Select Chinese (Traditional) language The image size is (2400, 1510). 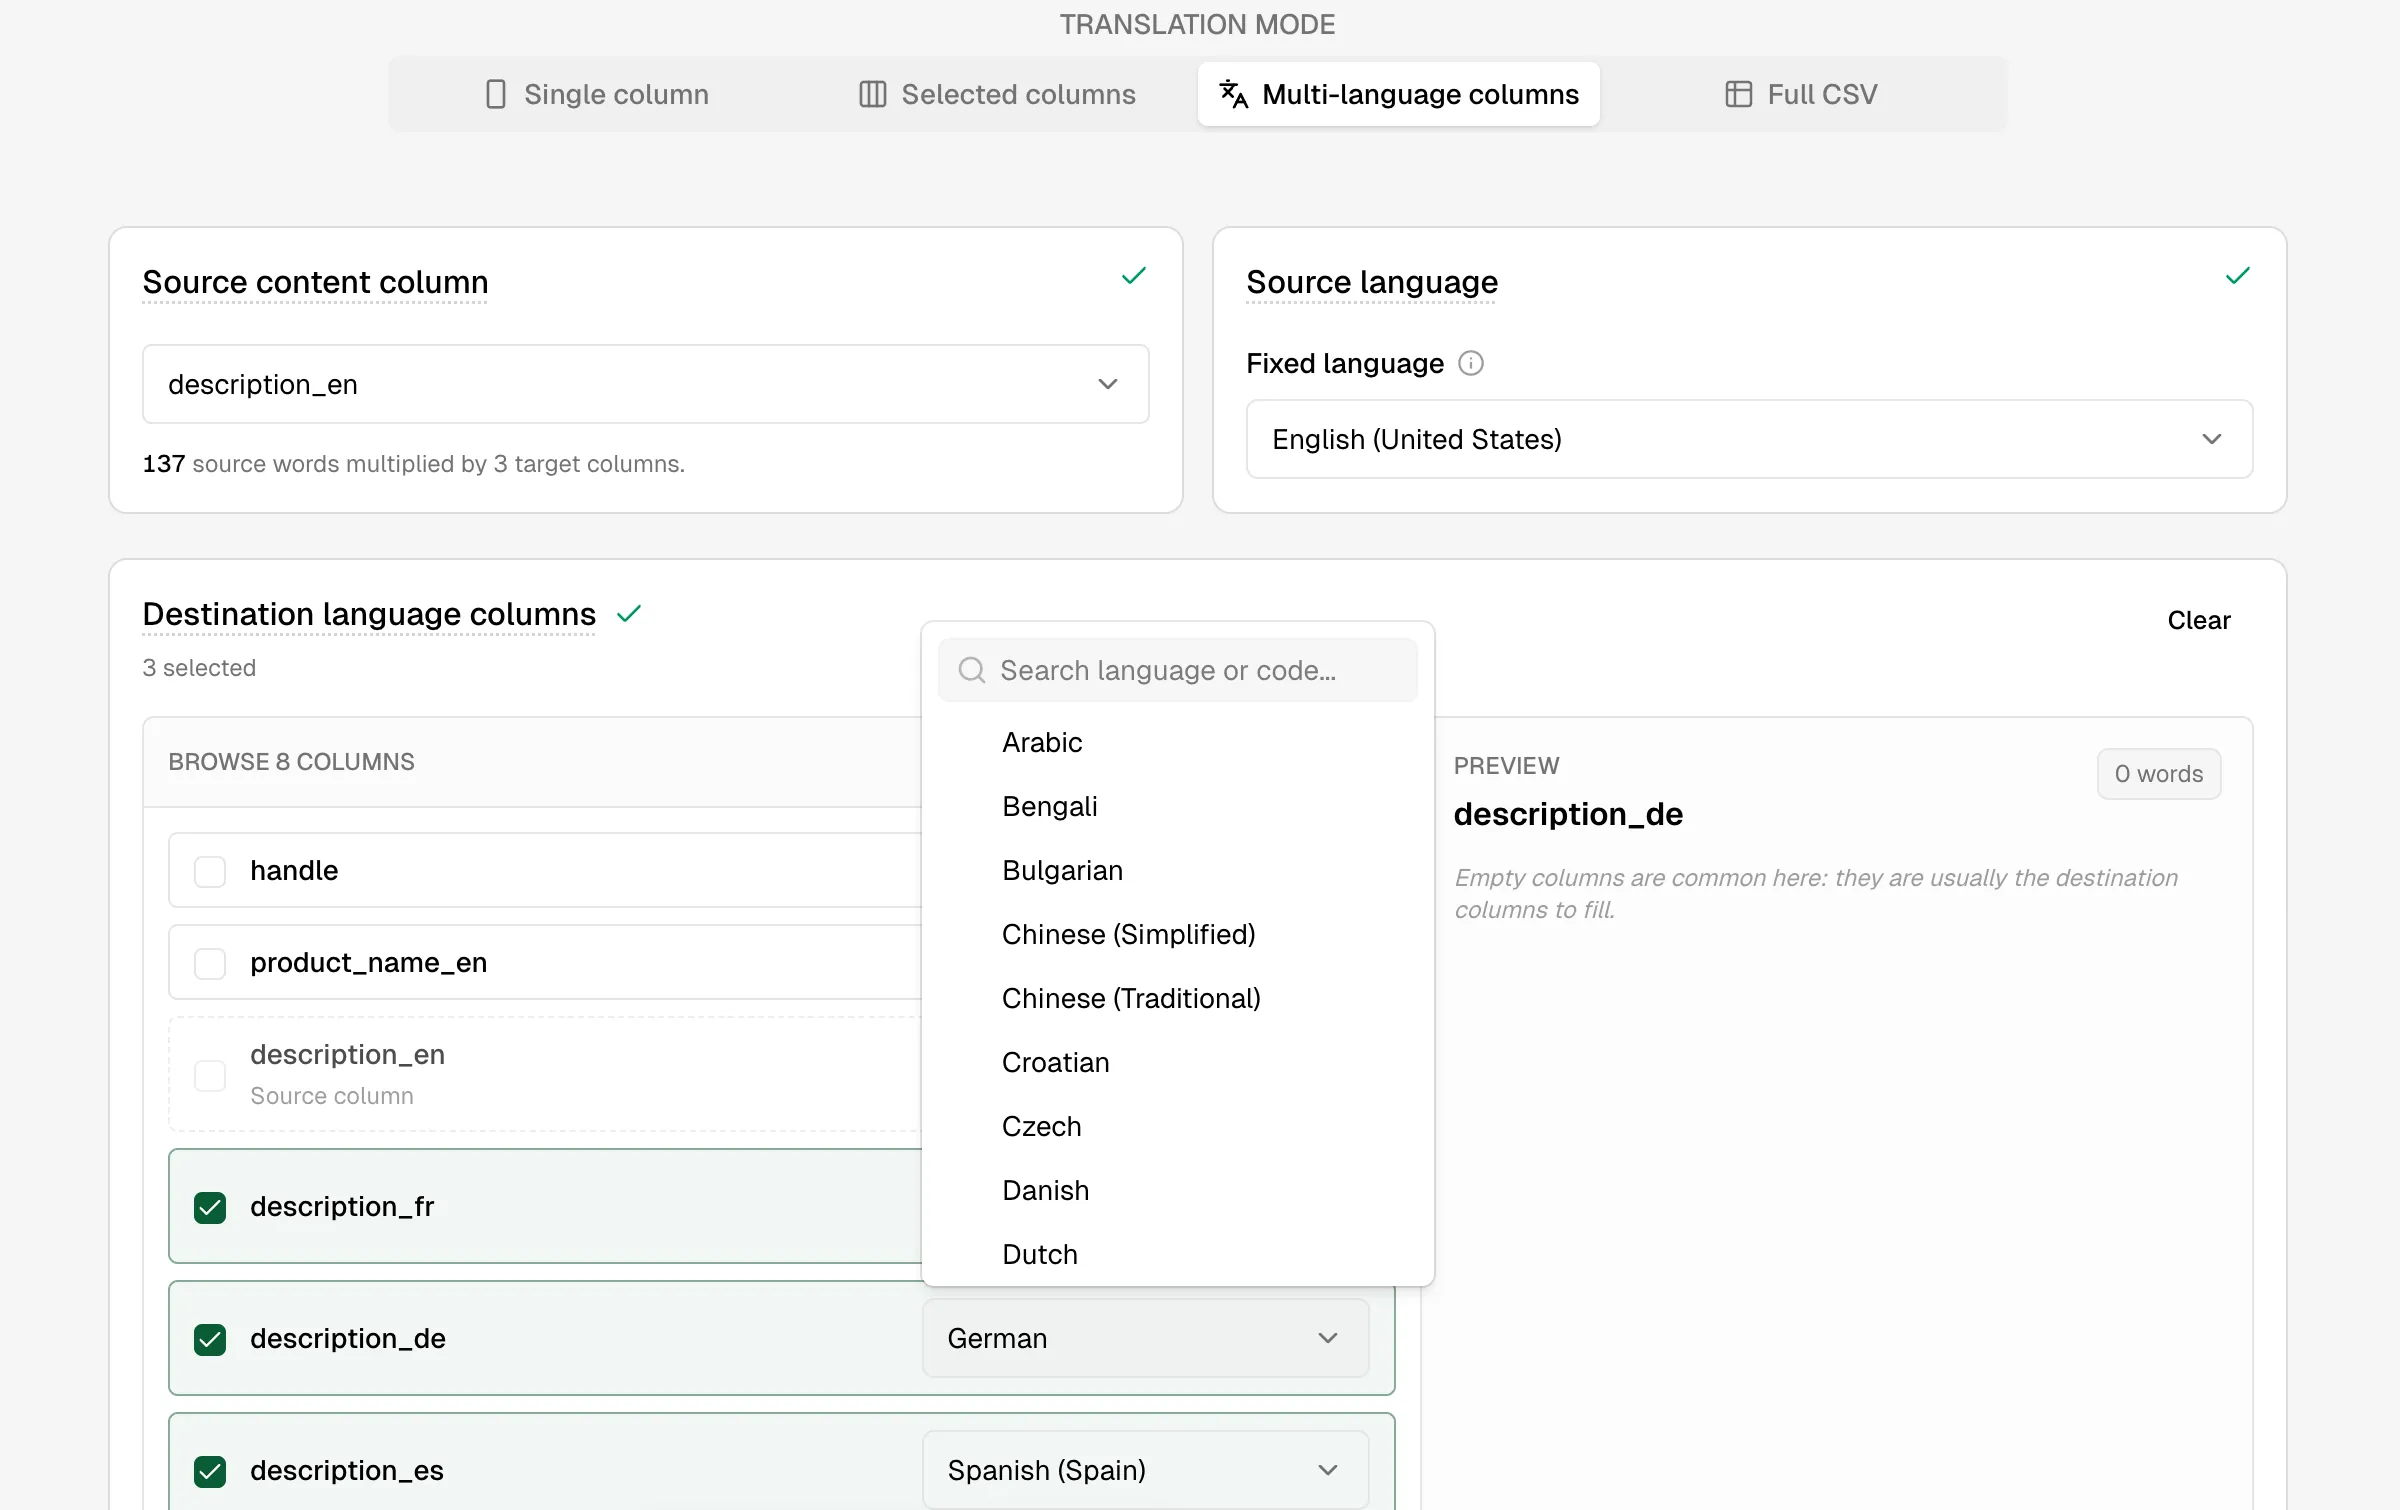pyautogui.click(x=1177, y=998)
